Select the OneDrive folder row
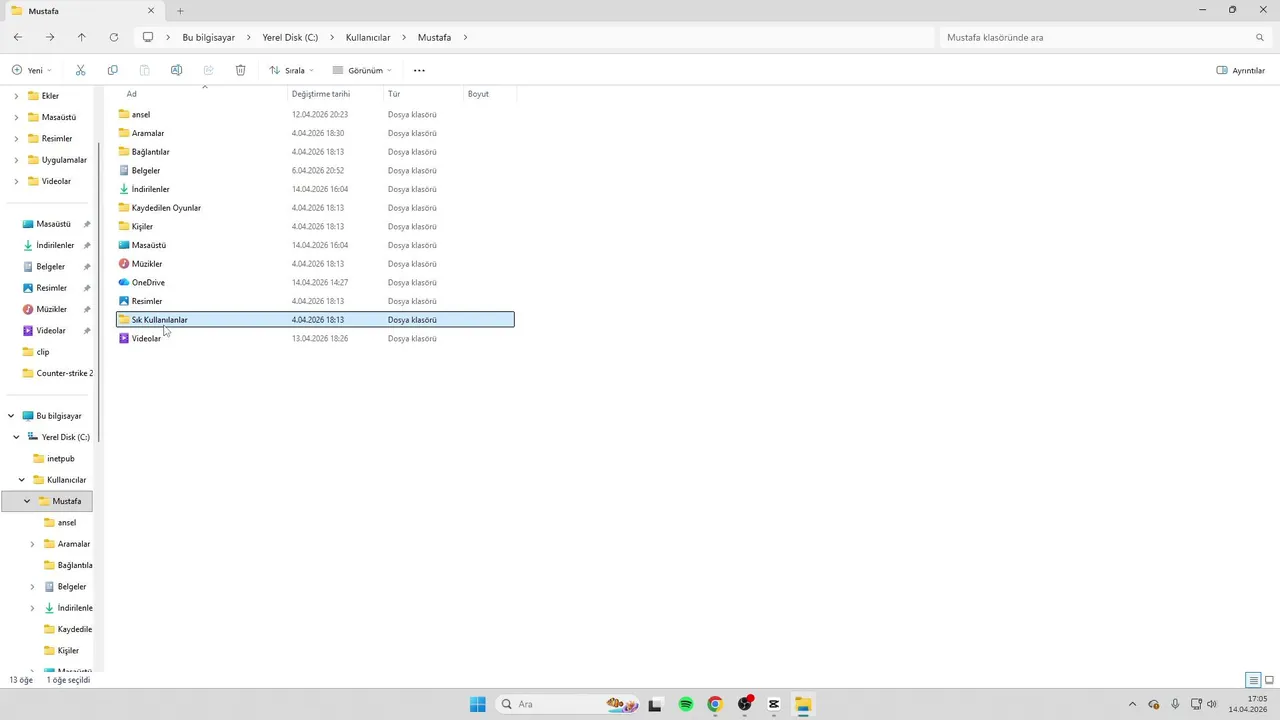The height and width of the screenshot is (720, 1280). pyautogui.click(x=315, y=282)
